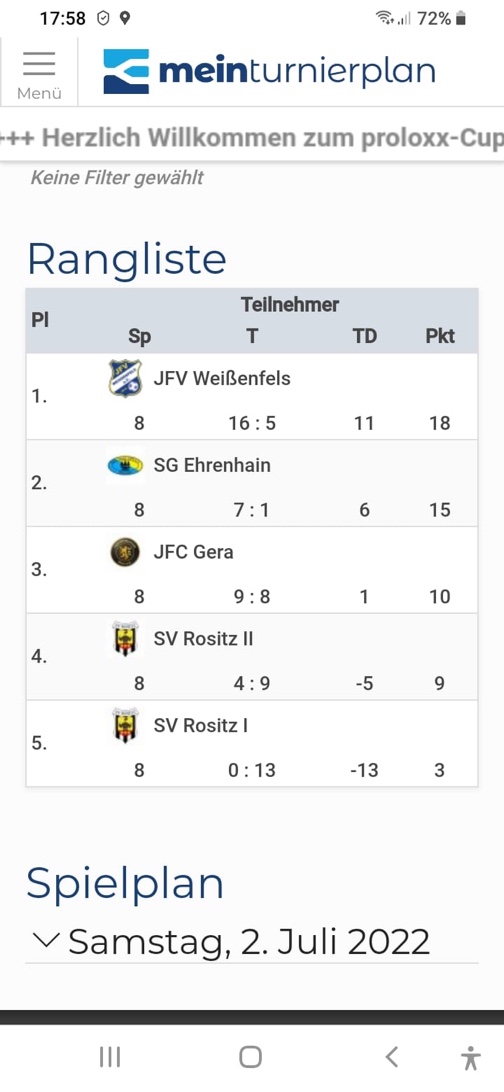Image resolution: width=504 pixels, height=1092 pixels.
Task: Tap the SG Ehrenhain club logo
Action: (x=125, y=465)
